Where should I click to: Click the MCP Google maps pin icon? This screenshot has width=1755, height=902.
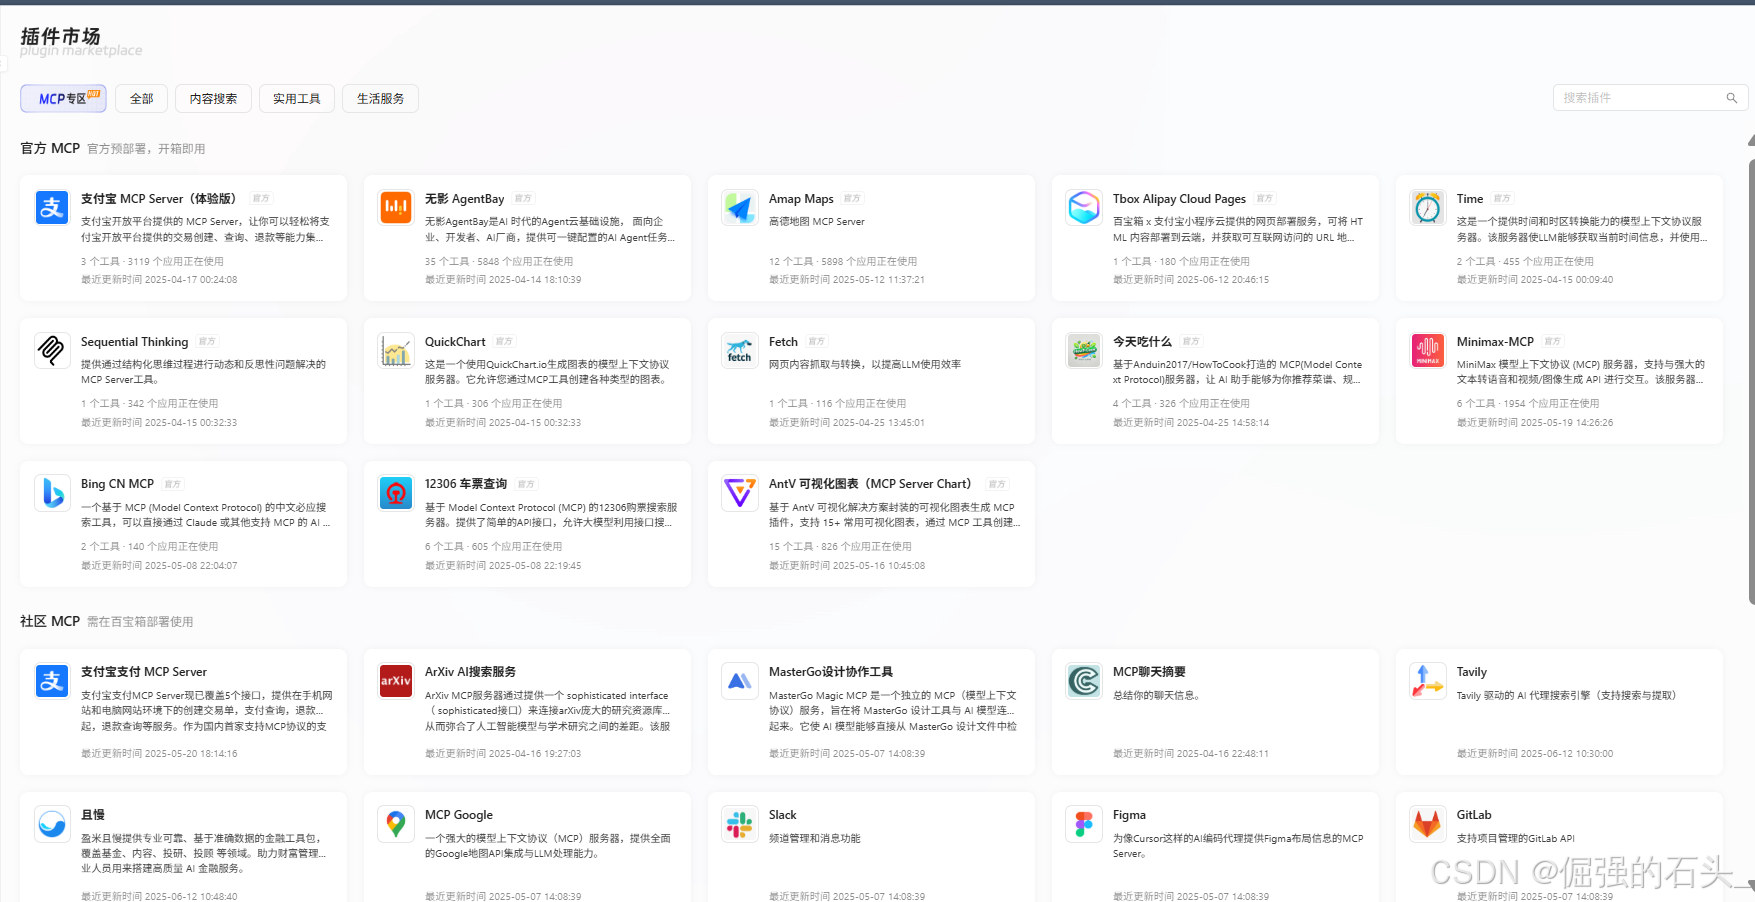(x=396, y=824)
